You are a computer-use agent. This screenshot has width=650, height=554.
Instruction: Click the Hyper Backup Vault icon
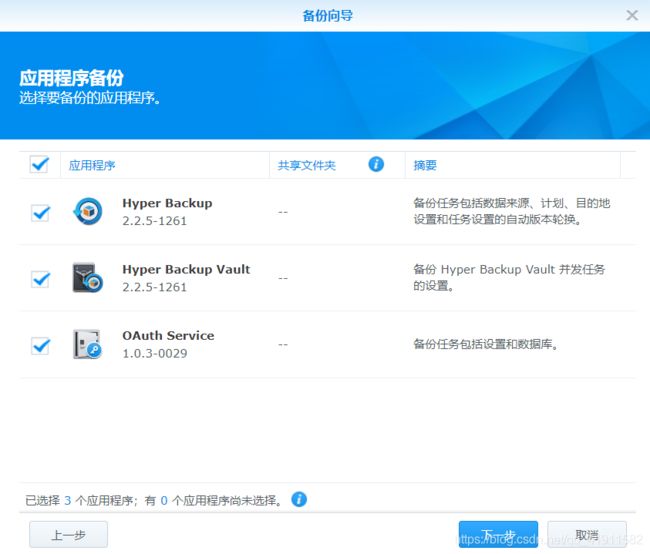point(87,277)
